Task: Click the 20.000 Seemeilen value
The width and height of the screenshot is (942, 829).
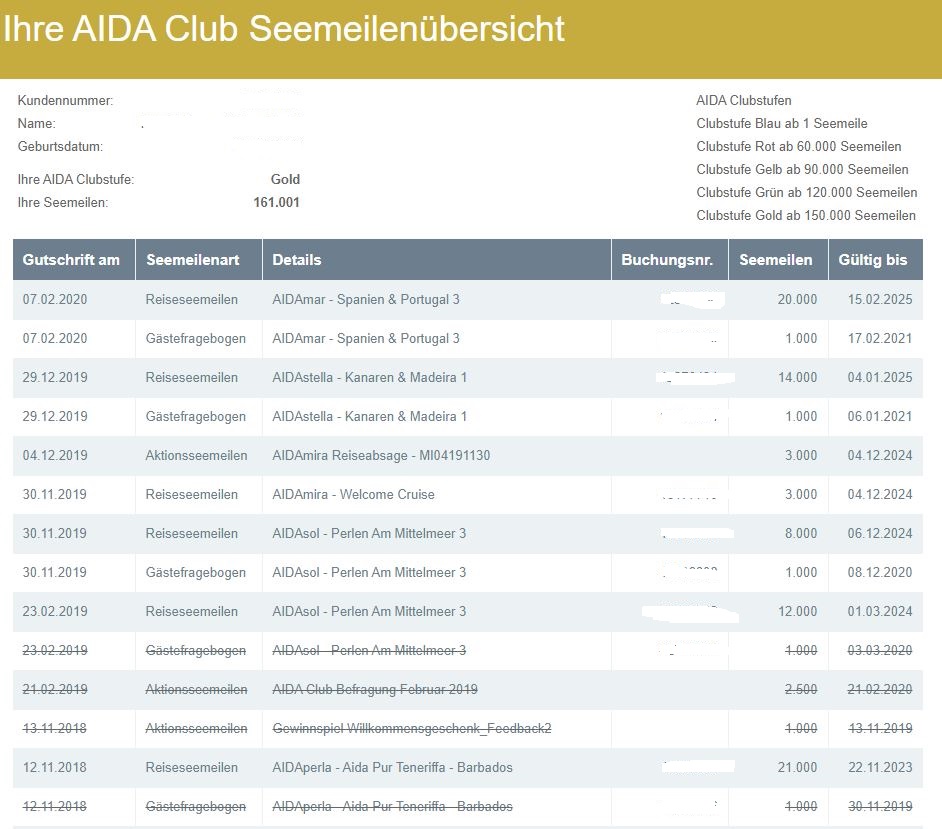Action: coord(797,300)
